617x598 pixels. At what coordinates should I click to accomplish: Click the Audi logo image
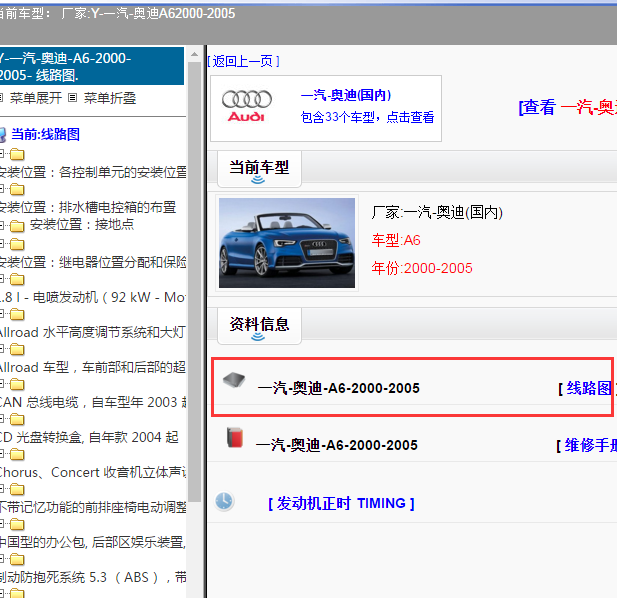point(247,106)
